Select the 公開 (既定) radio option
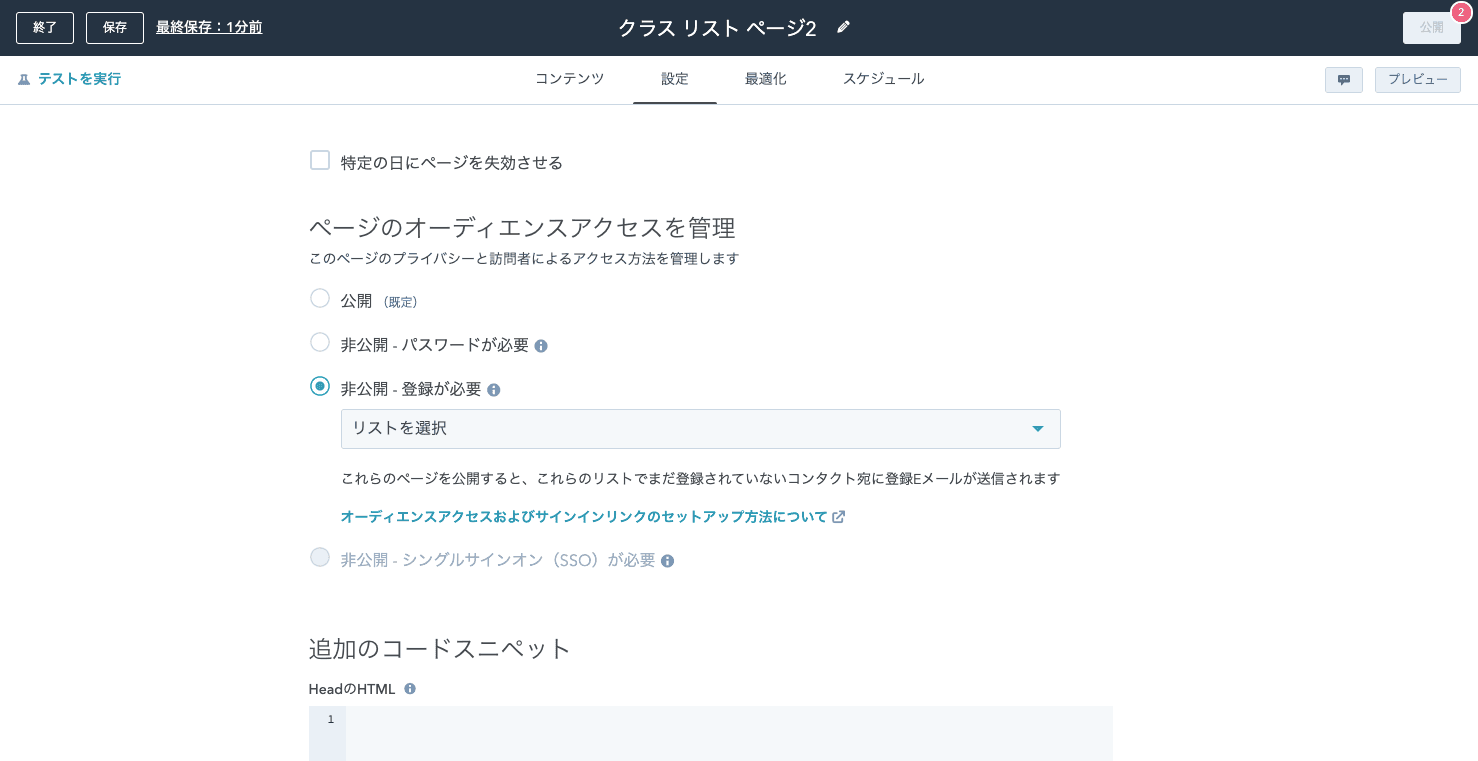The image size is (1478, 761). point(320,298)
